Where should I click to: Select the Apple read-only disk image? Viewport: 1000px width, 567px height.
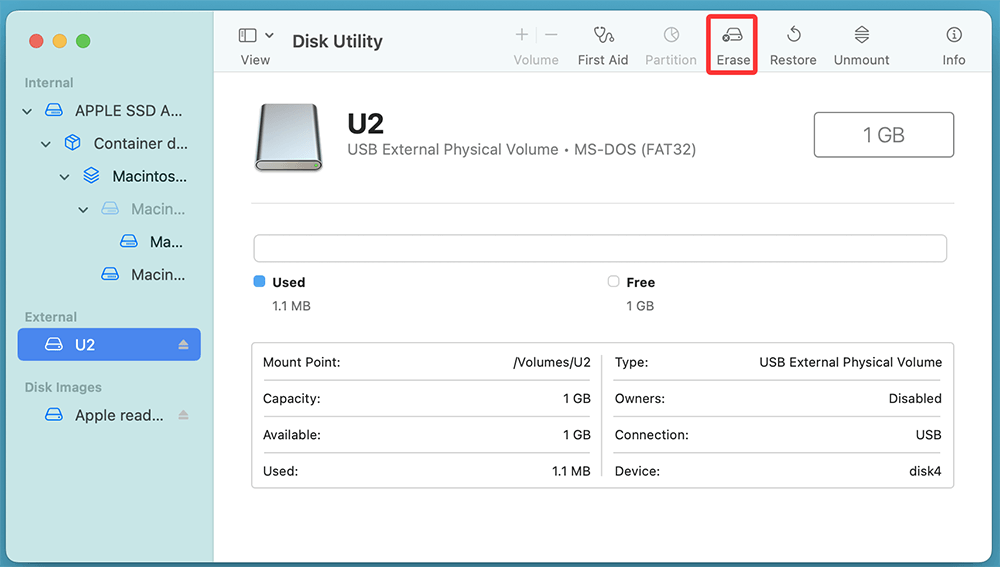pyautogui.click(x=118, y=415)
